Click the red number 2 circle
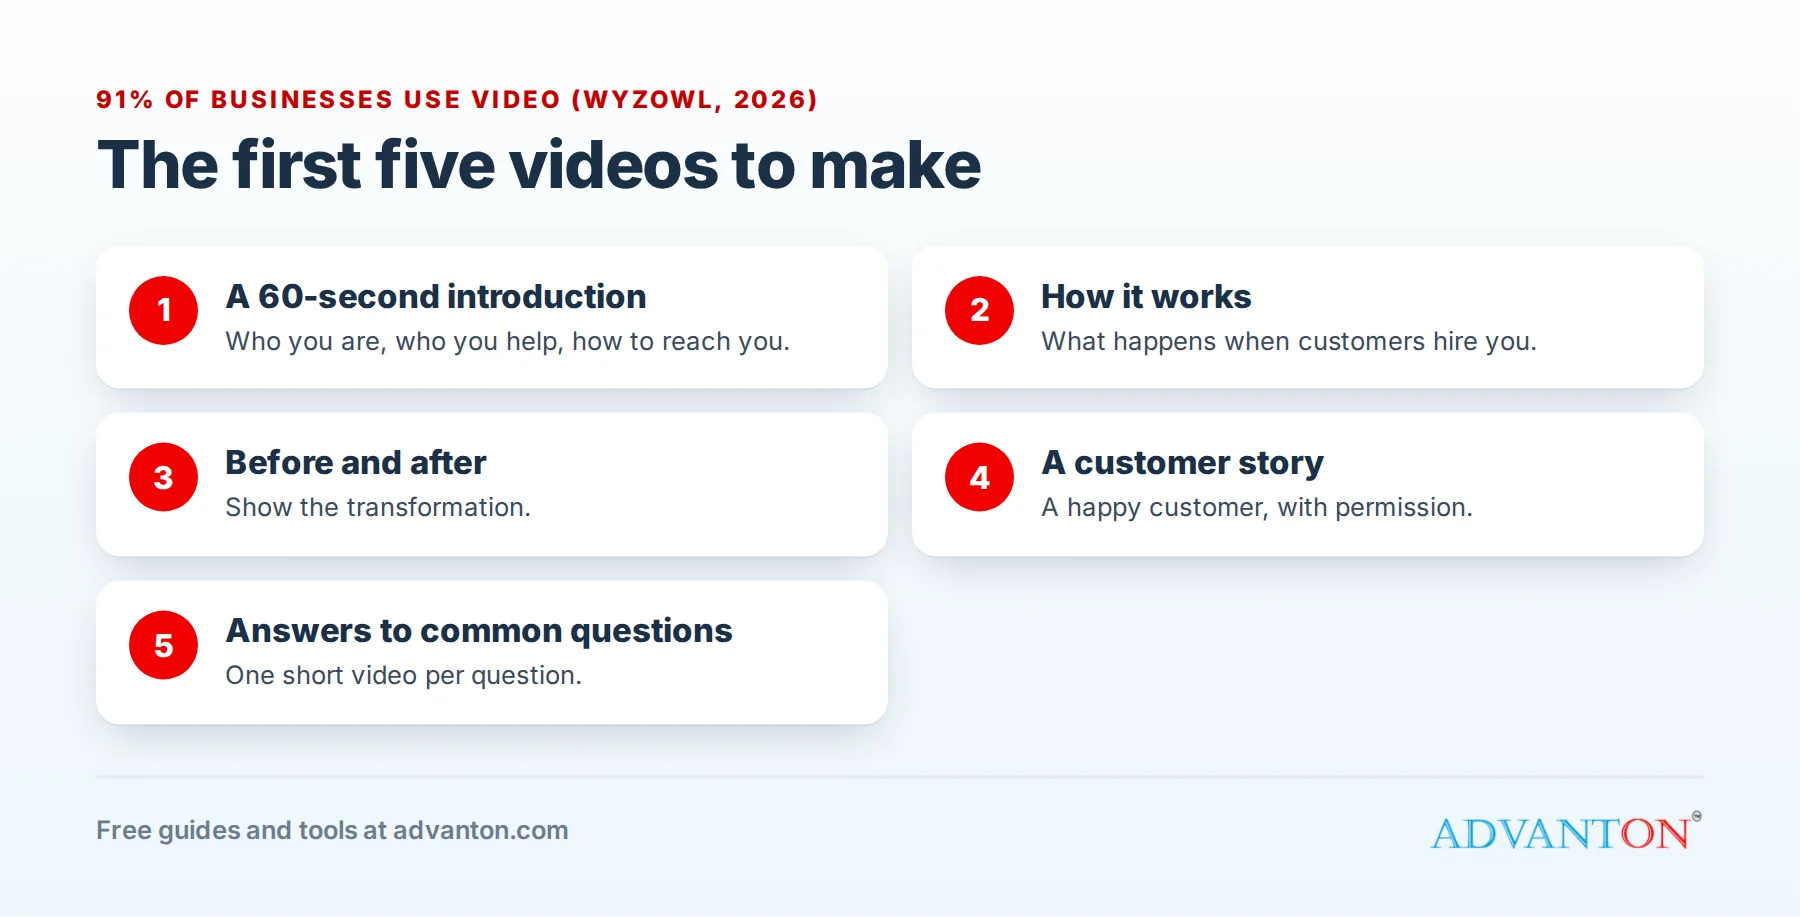 pos(979,311)
